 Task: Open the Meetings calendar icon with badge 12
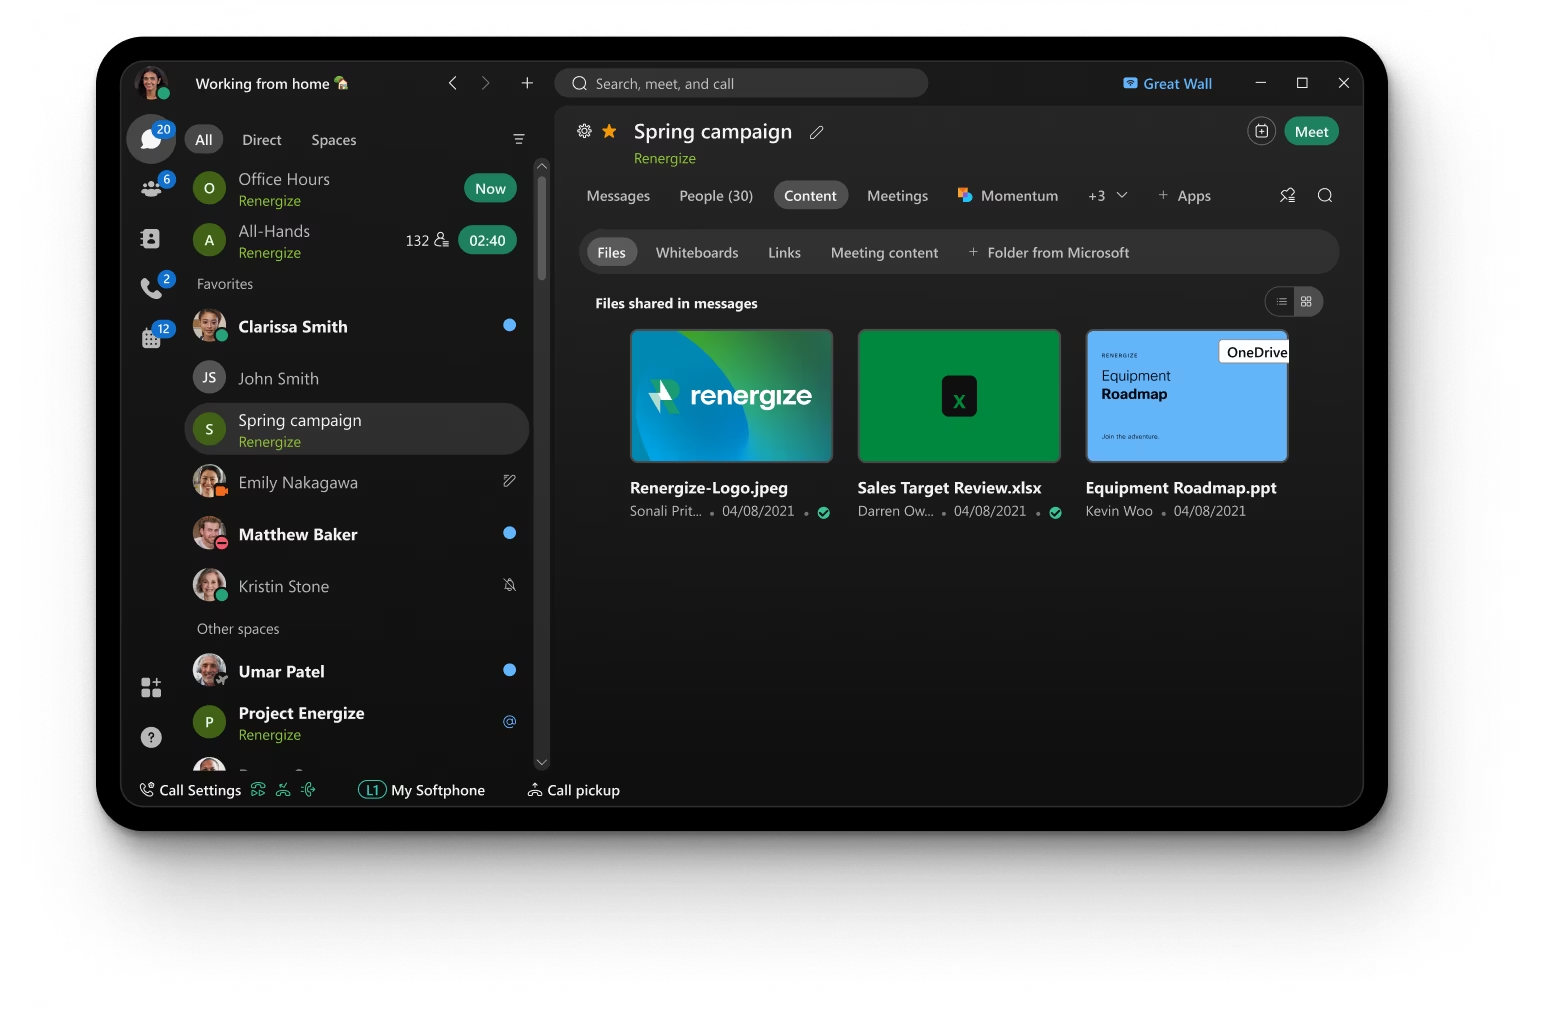pos(151,338)
